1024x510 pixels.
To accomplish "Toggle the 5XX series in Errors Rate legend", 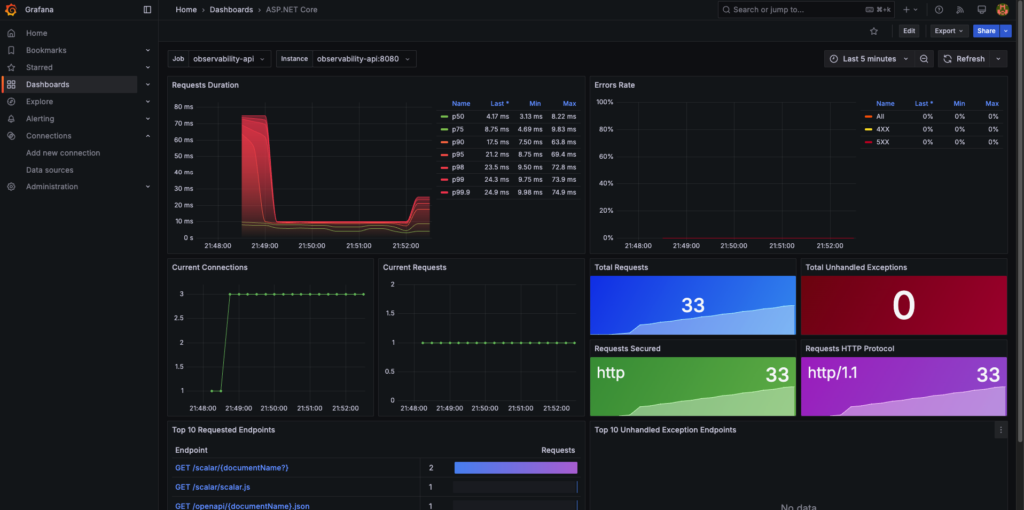I will [885, 142].
